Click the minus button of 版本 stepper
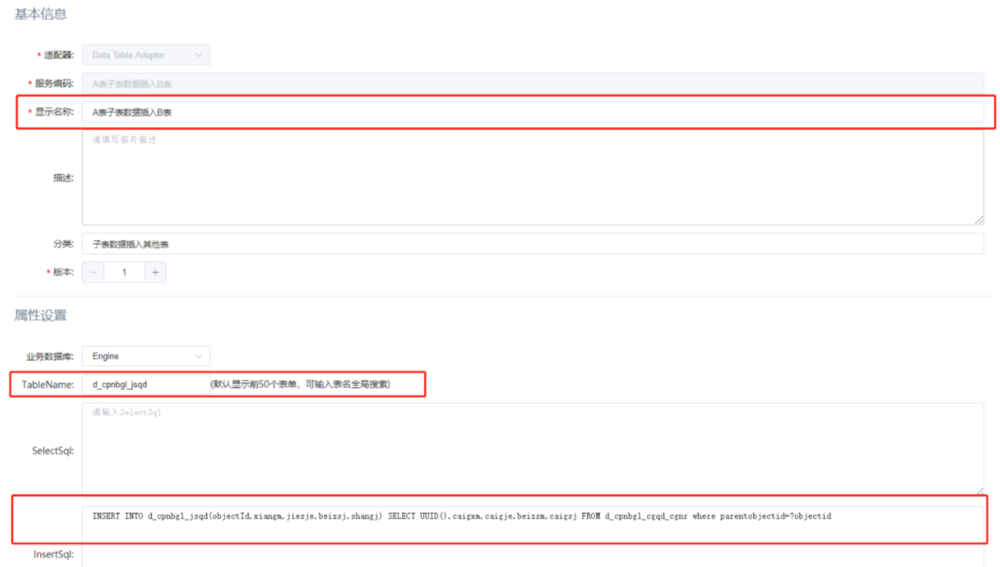1000x567 pixels. 92,272
